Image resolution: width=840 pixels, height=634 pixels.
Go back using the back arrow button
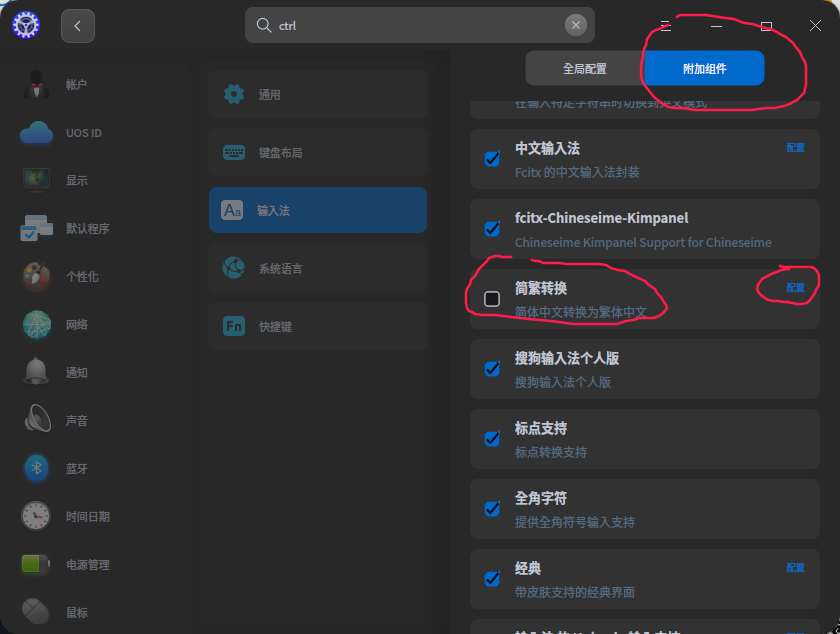pyautogui.click(x=78, y=26)
